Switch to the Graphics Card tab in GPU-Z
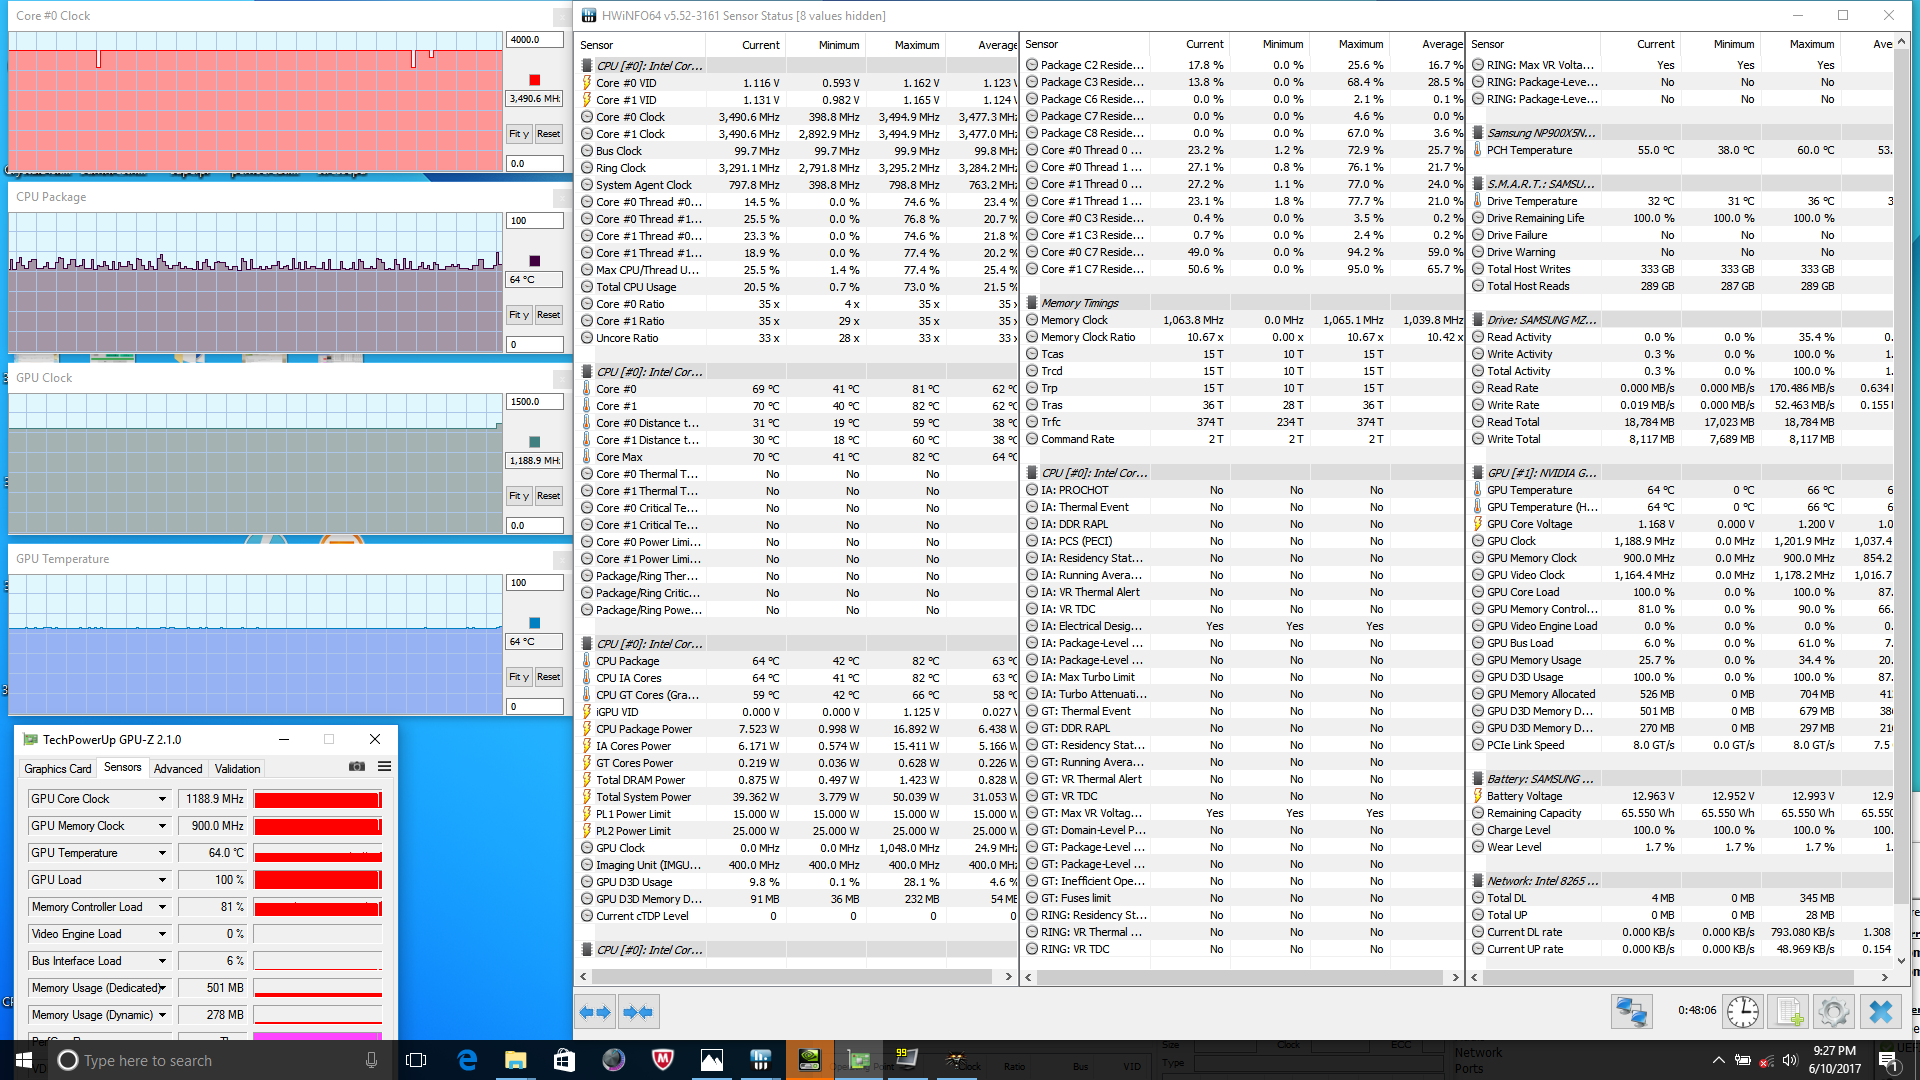 (58, 769)
